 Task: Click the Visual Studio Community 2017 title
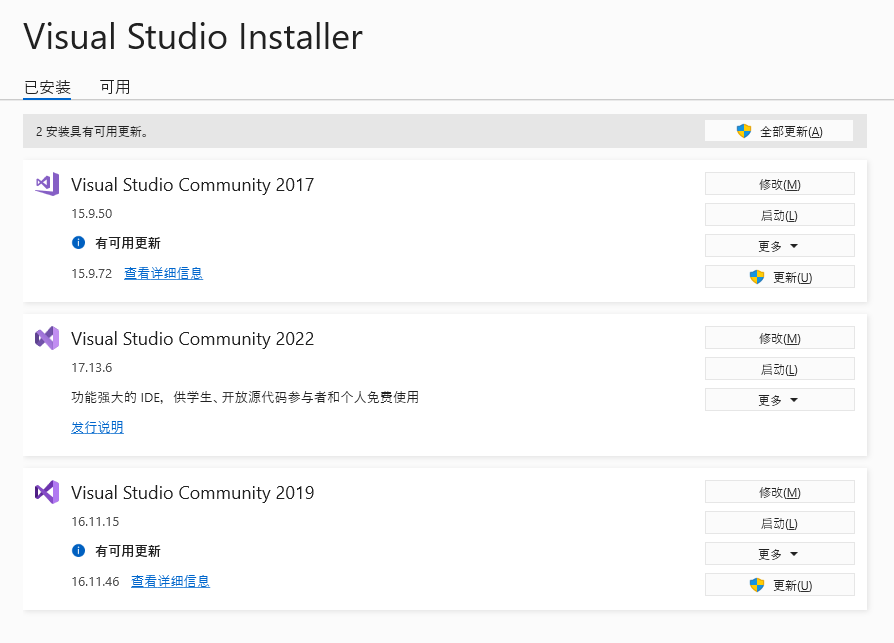pos(193,185)
